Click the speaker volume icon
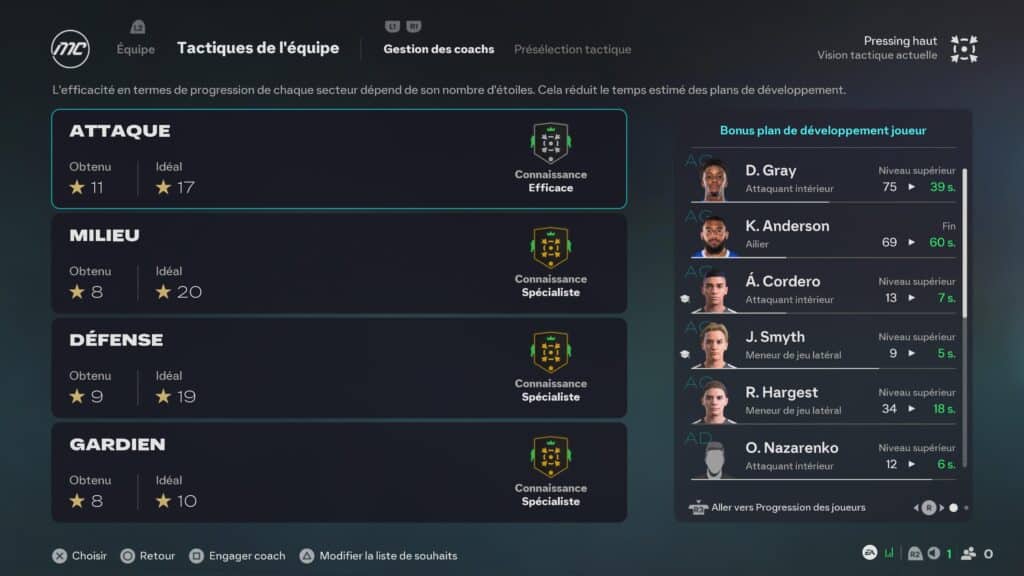Viewport: 1024px width, 576px height. coord(934,553)
